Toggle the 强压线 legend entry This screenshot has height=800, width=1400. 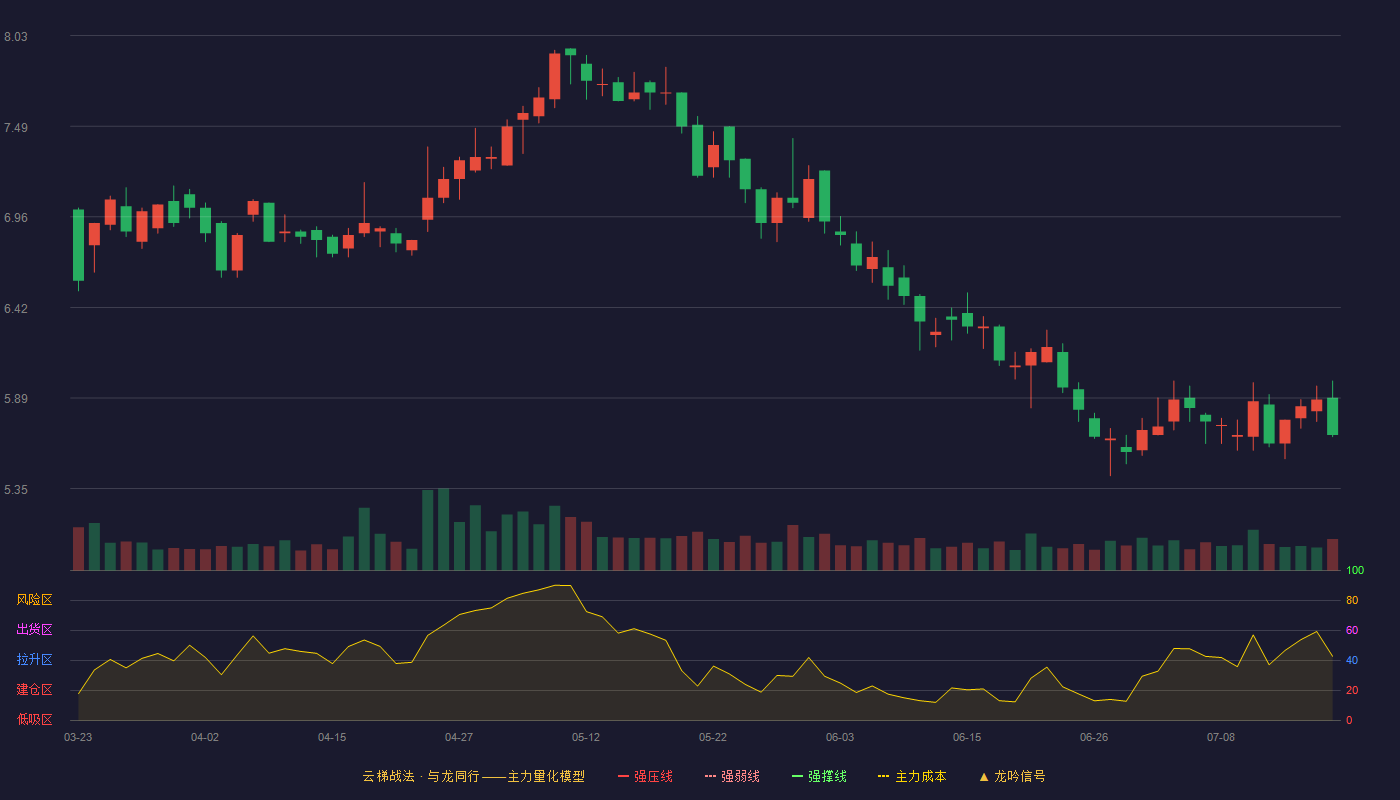[x=645, y=776]
